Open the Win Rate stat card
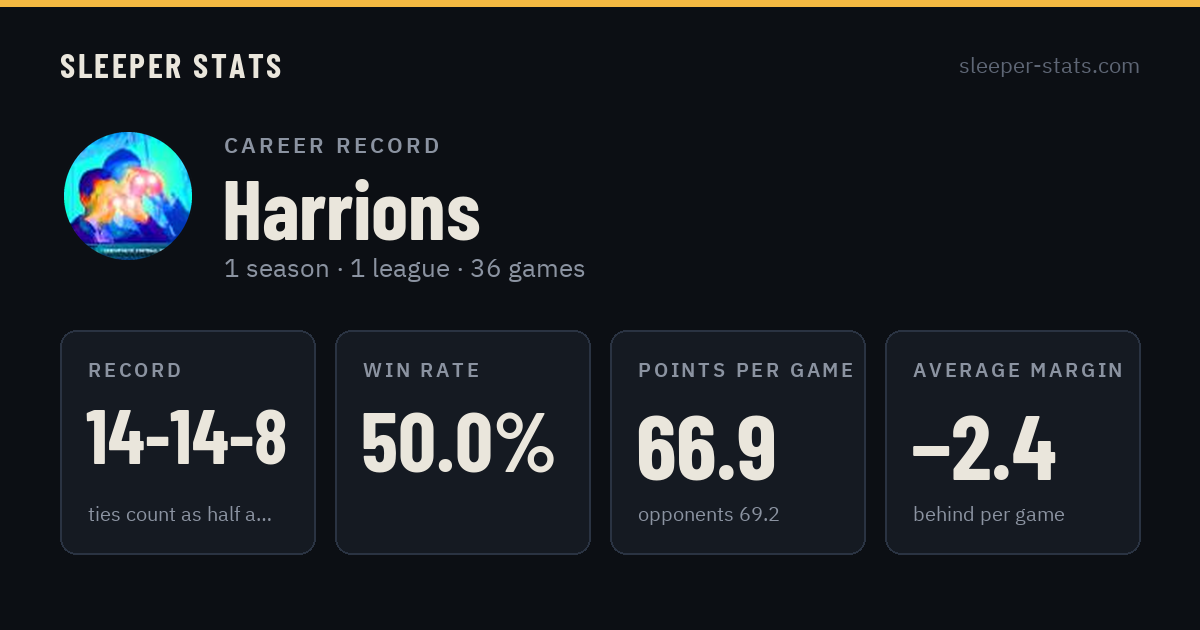The image size is (1200, 630). [463, 442]
